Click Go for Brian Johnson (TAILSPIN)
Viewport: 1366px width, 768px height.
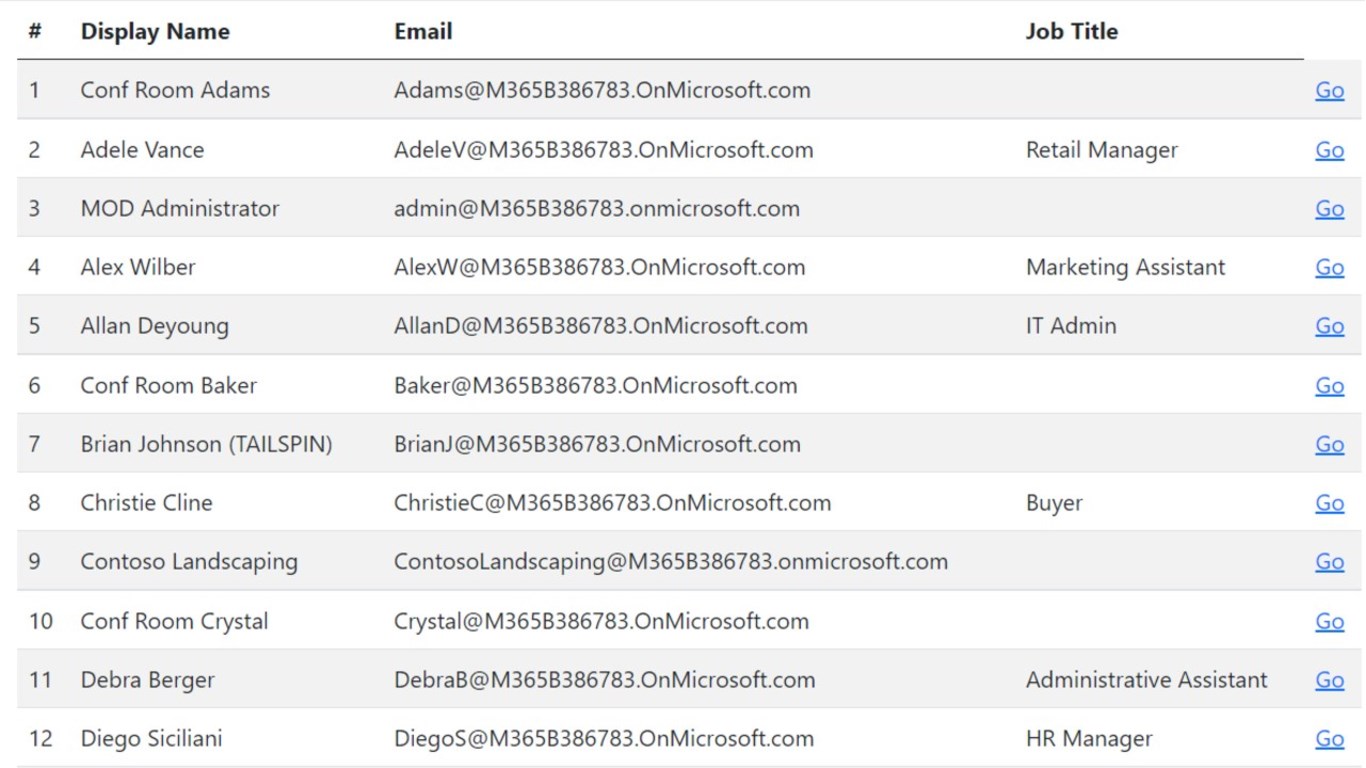1329,444
